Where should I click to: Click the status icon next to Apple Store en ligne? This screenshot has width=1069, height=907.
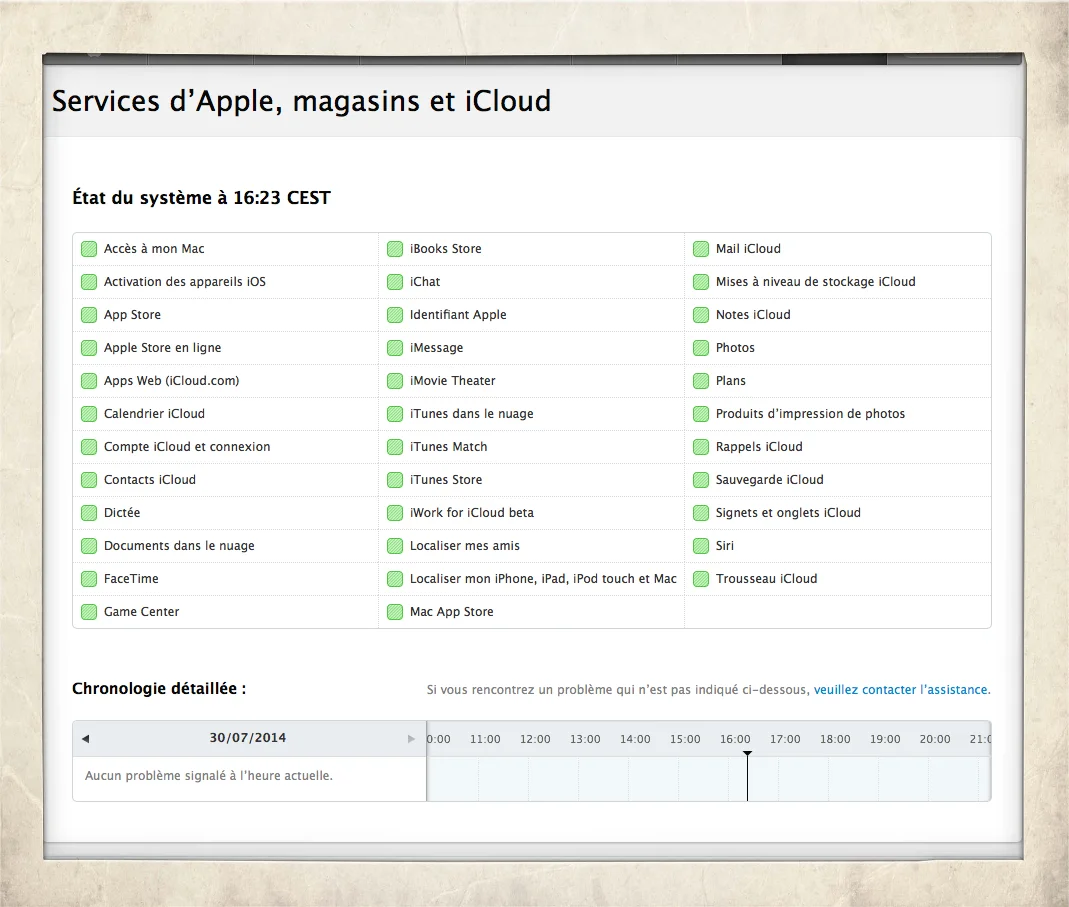pos(89,348)
